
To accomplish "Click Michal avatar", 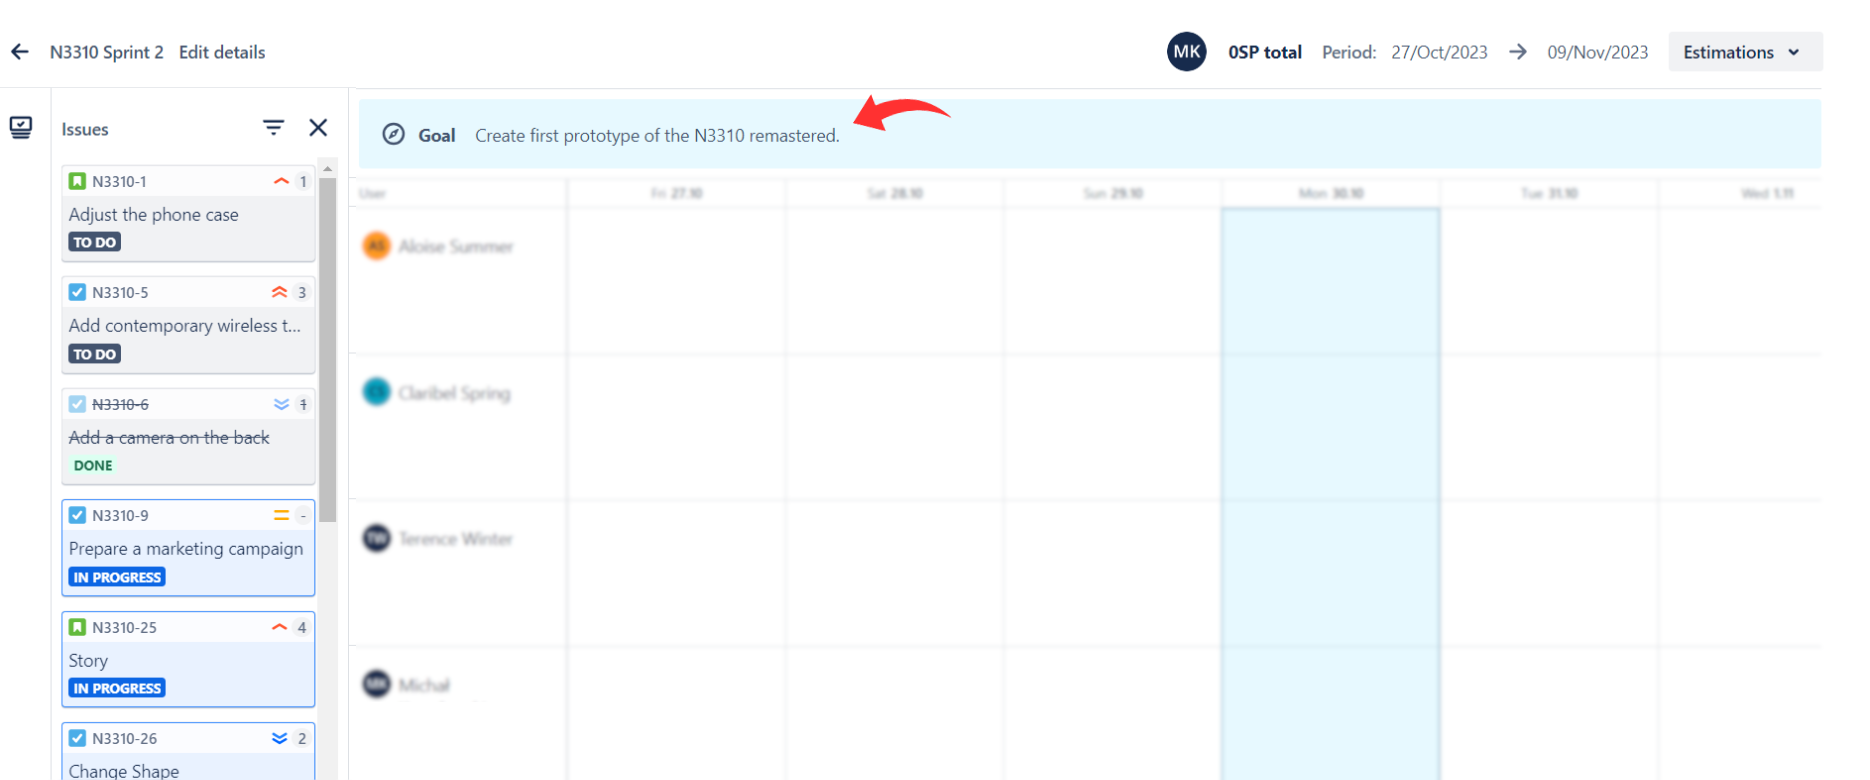I will pos(376,684).
